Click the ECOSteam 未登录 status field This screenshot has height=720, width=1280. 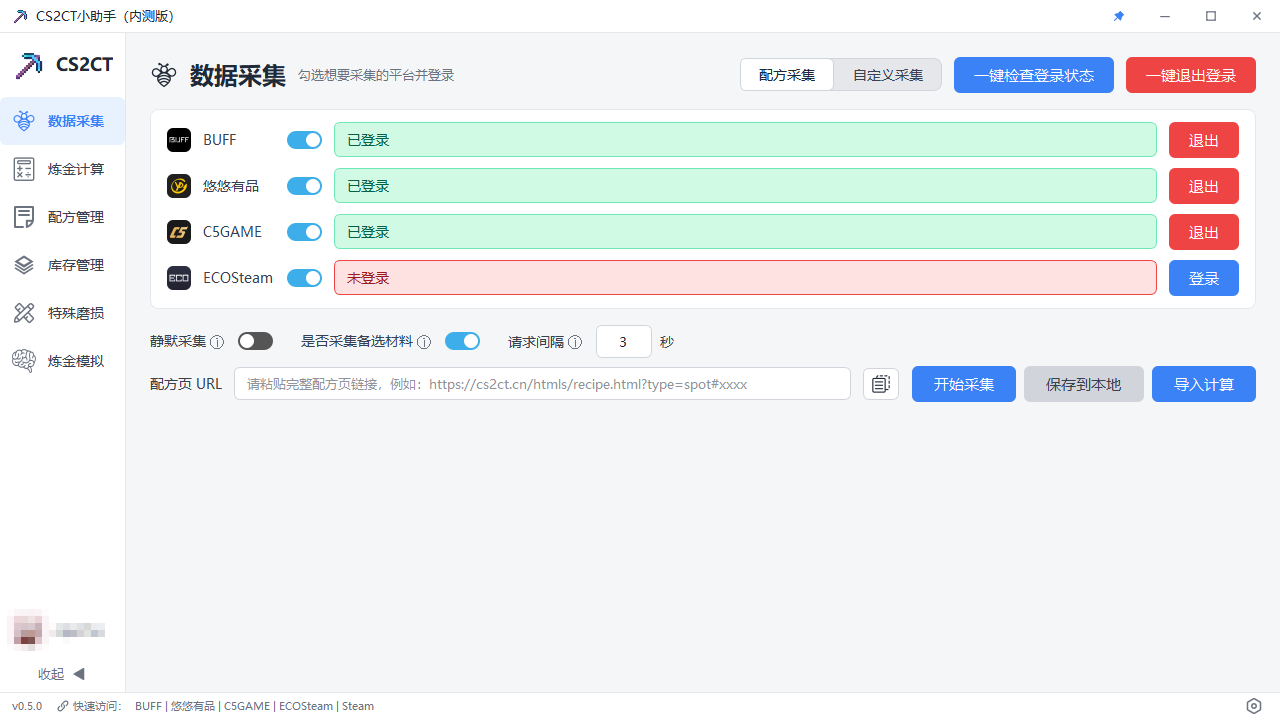tap(745, 278)
